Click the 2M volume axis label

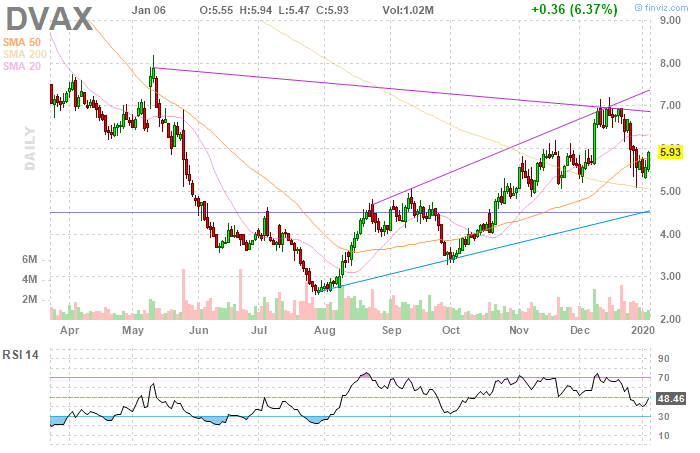[x=29, y=300]
